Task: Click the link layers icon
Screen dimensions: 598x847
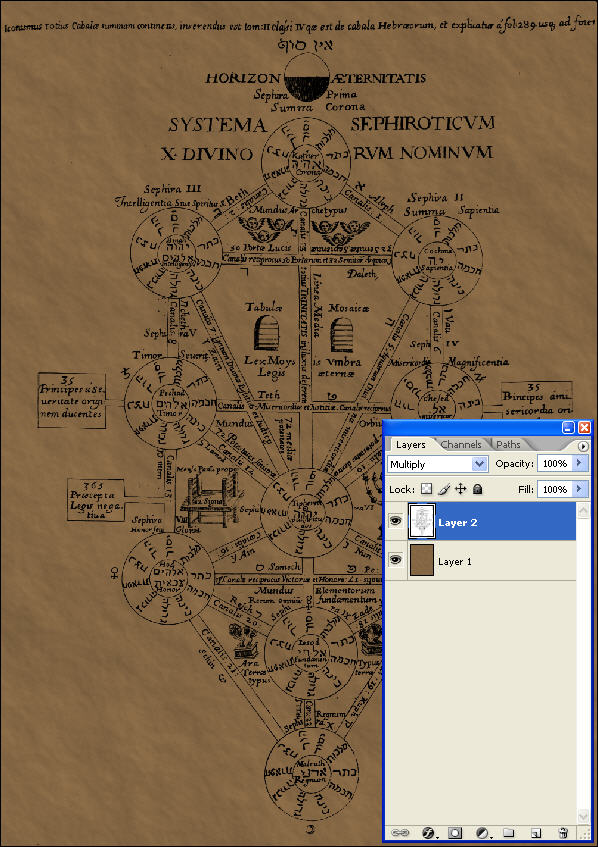Action: (402, 833)
